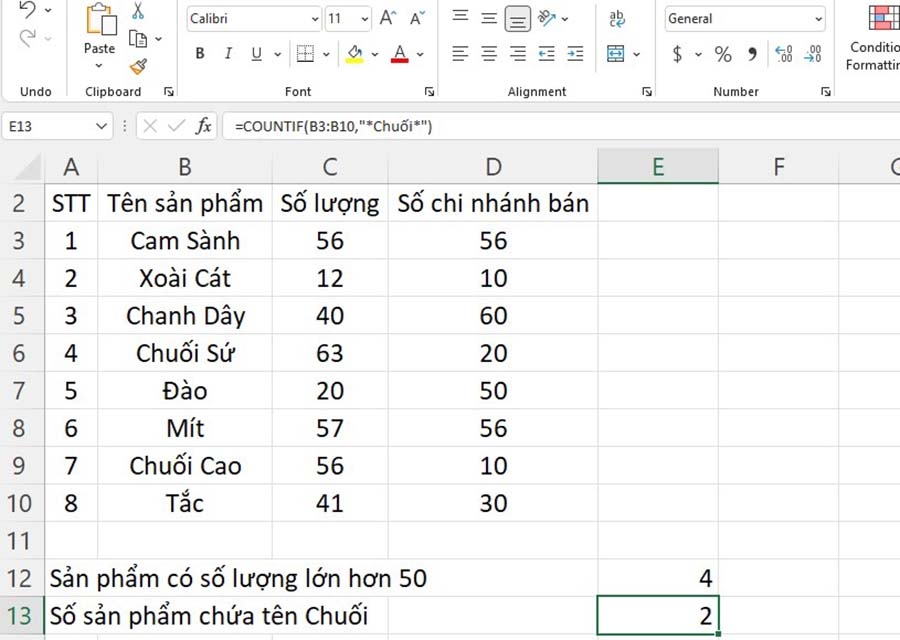
Task: Toggle Italic formatting
Action: pyautogui.click(x=228, y=54)
